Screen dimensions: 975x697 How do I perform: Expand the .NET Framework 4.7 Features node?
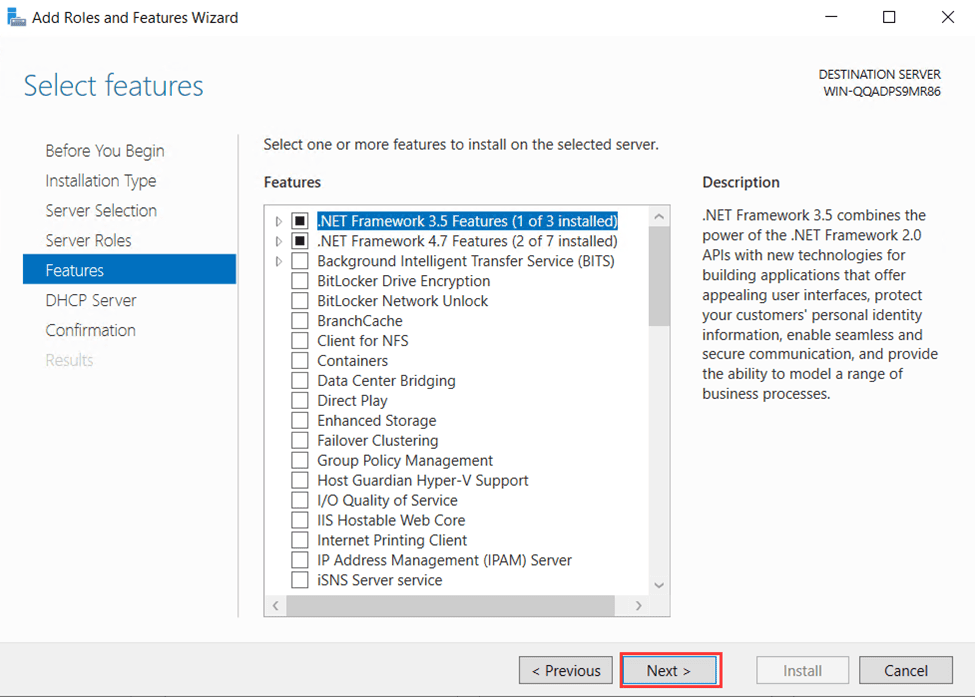pyautogui.click(x=279, y=241)
